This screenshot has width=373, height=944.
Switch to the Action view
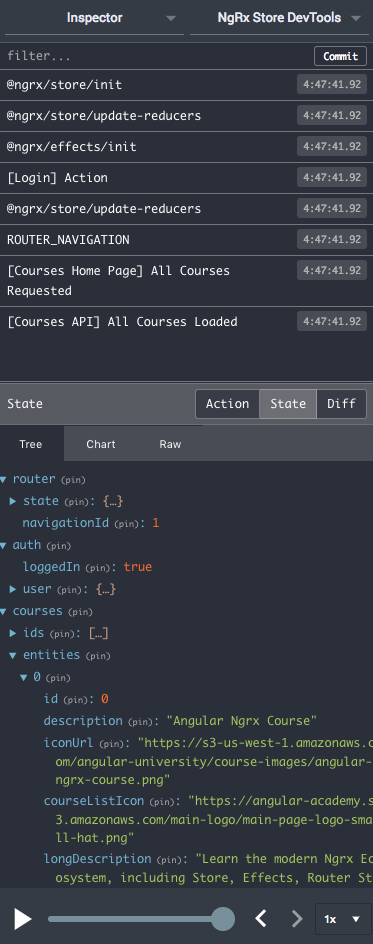227,403
